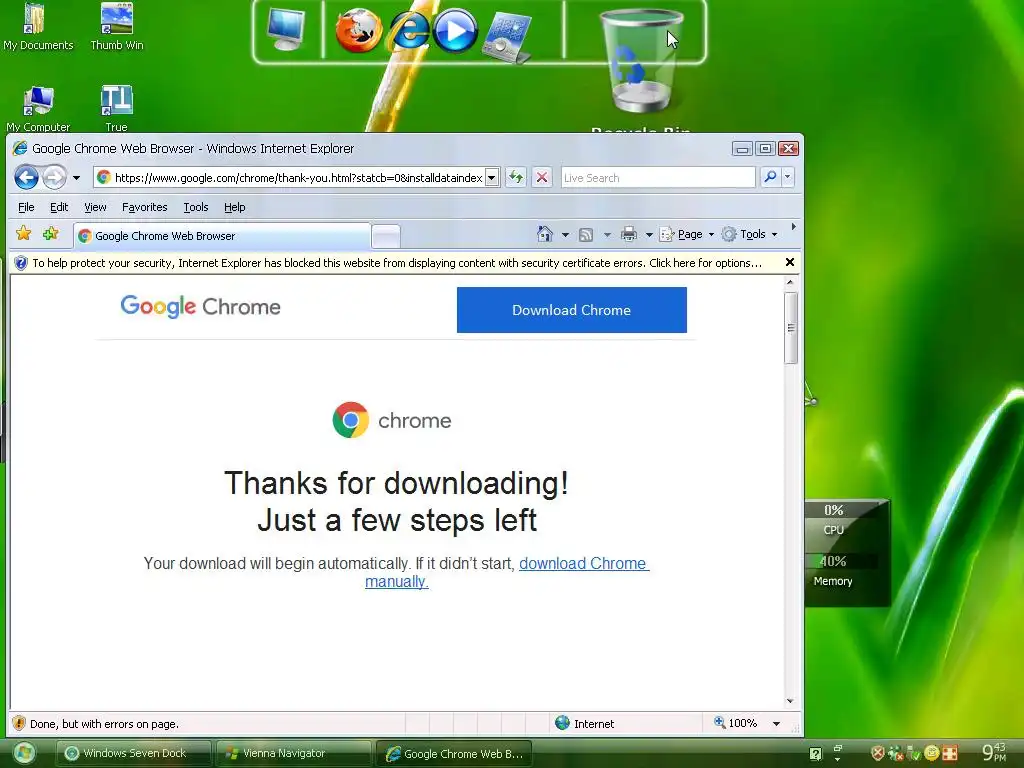Image resolution: width=1024 pixels, height=768 pixels.
Task: Go back with the blue Back arrow
Action: (26, 177)
